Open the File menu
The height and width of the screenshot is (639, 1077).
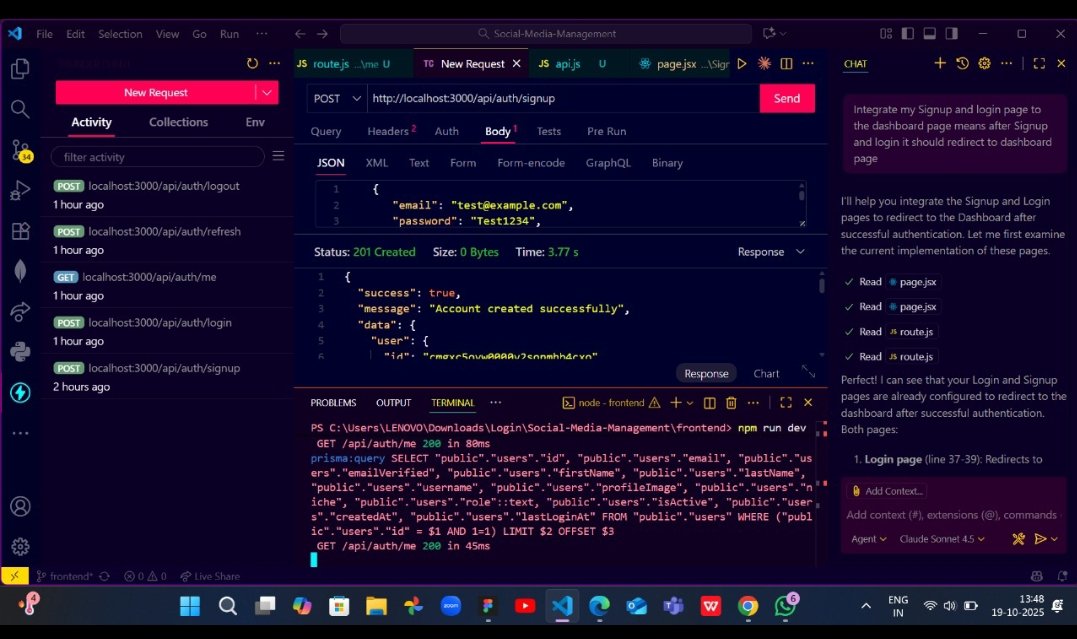click(45, 34)
